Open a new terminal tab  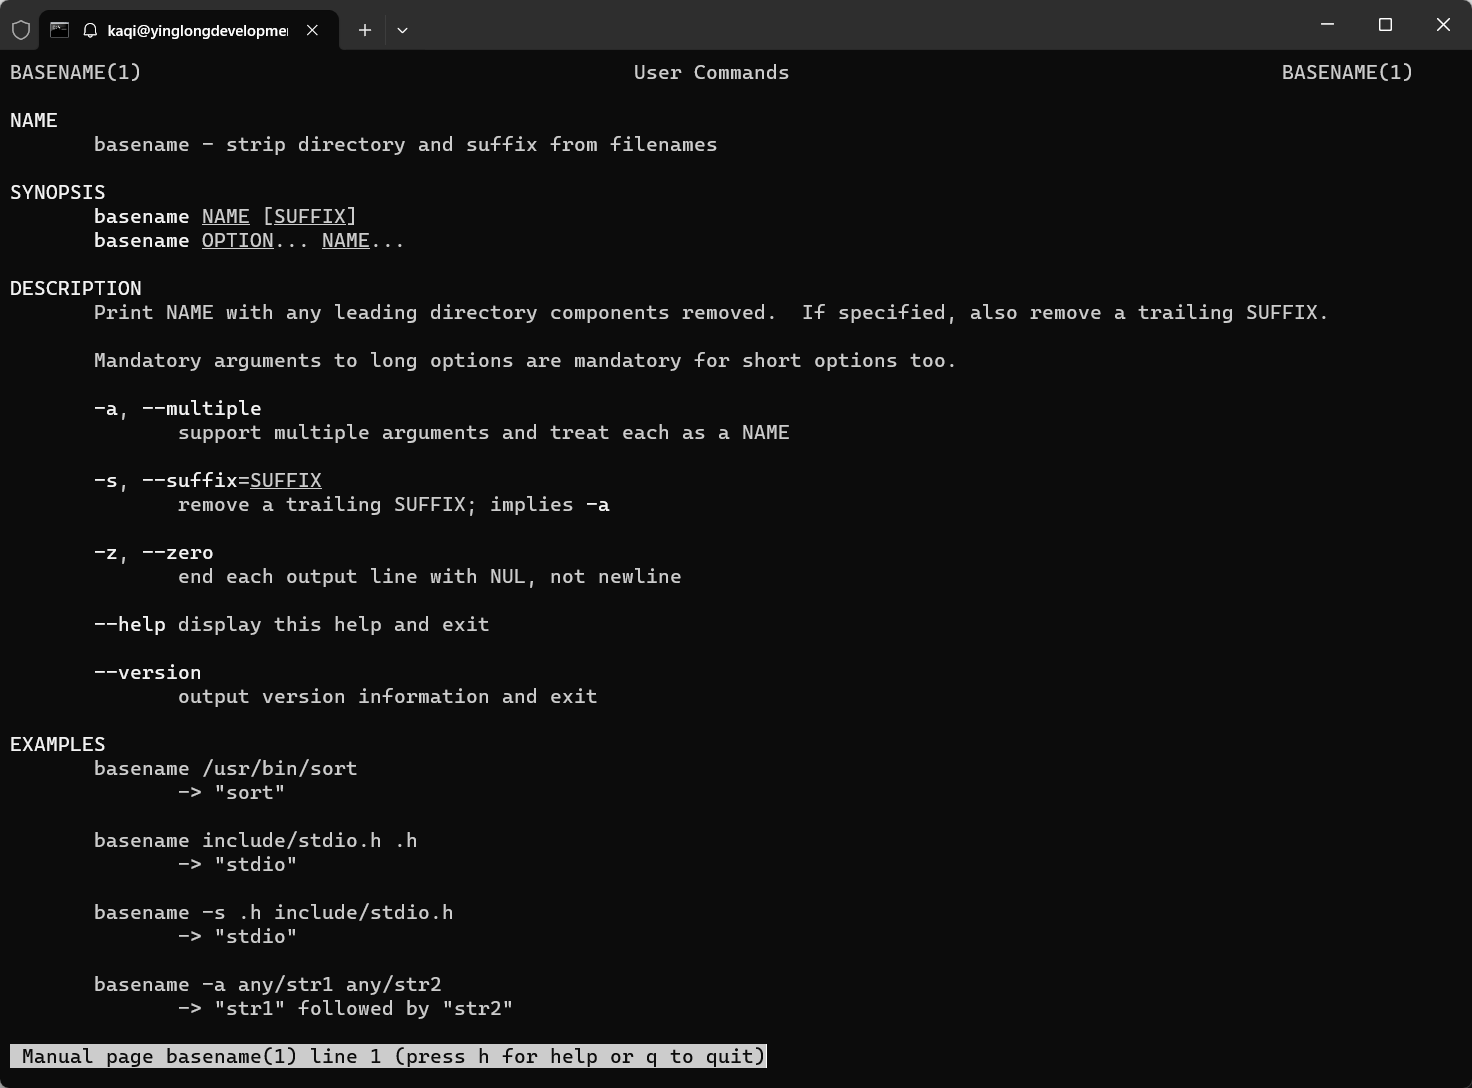pos(365,30)
